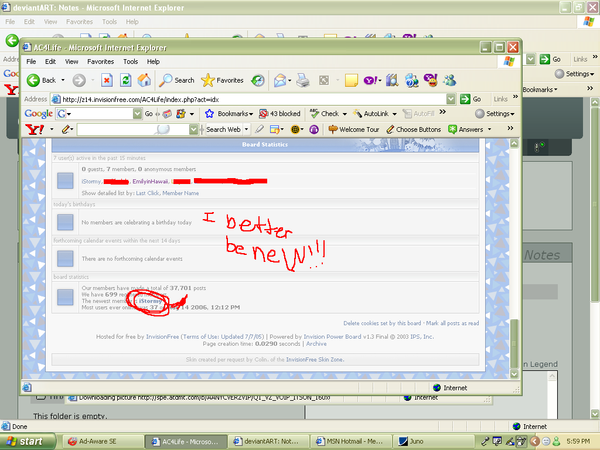The width and height of the screenshot is (600, 450).
Task: Open Welcome Tour on Yahoo toolbar
Action: 354,129
